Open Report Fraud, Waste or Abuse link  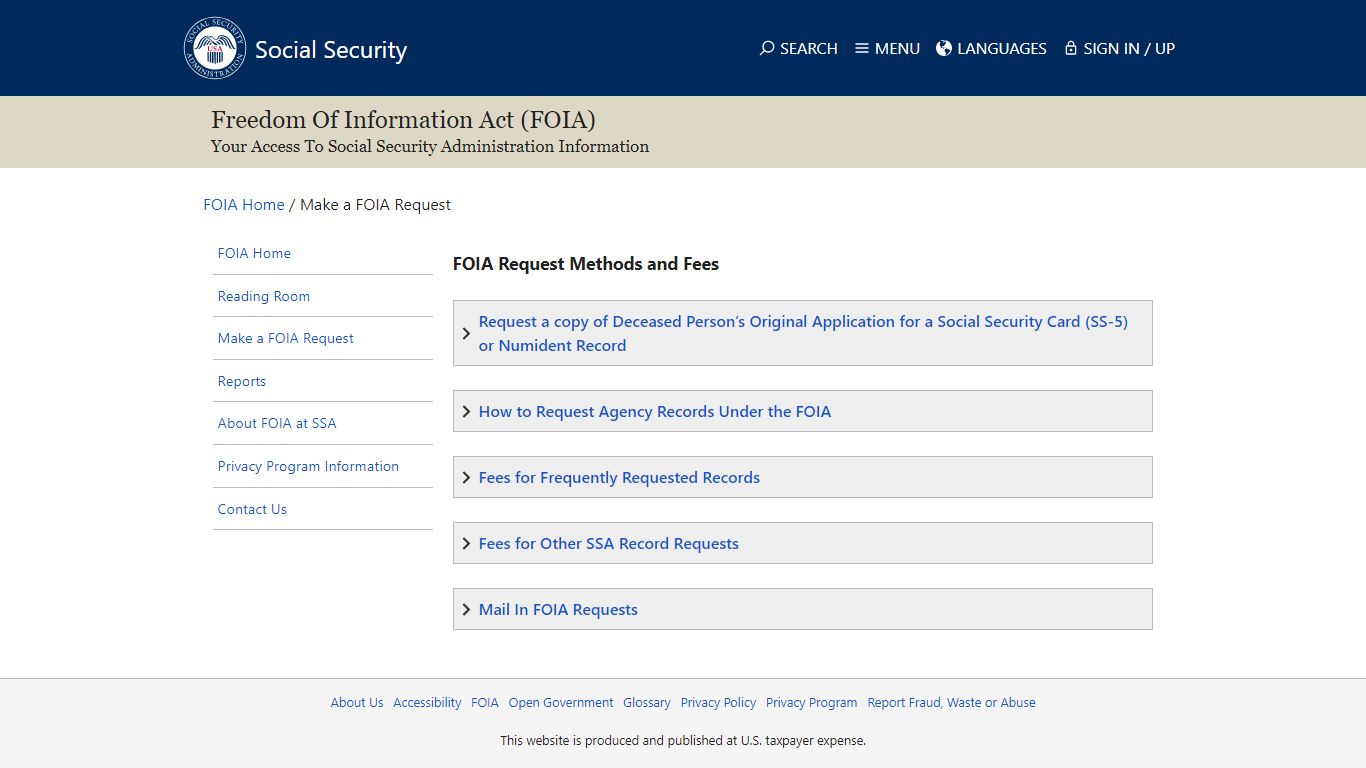(951, 702)
